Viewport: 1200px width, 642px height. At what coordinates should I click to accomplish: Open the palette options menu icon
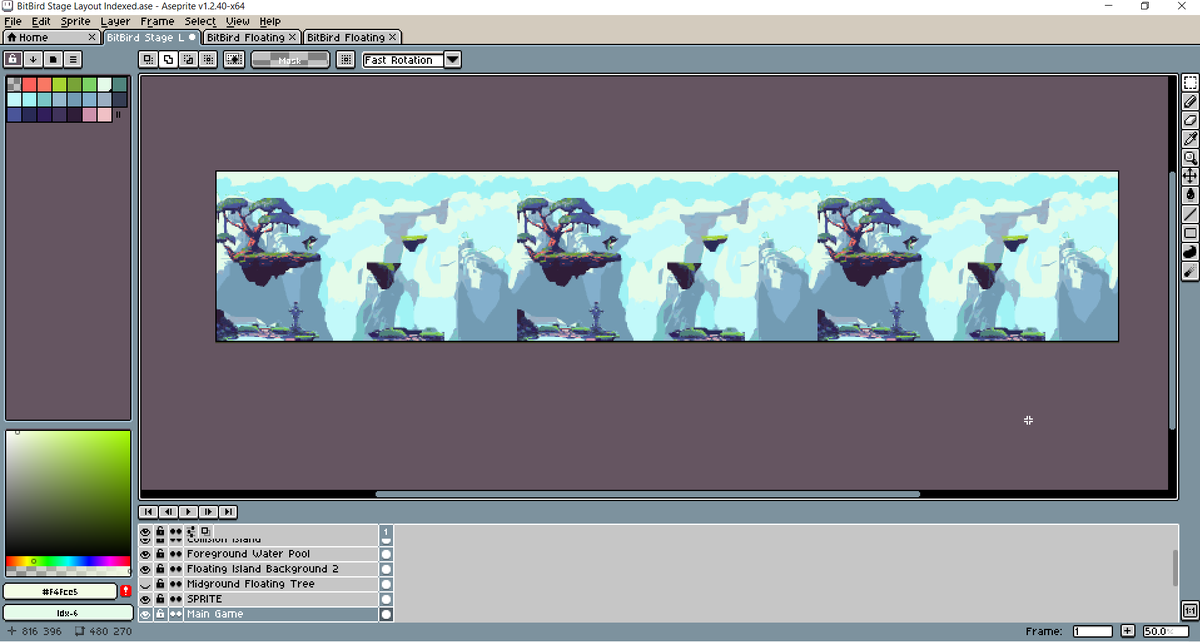pyautogui.click(x=72, y=60)
